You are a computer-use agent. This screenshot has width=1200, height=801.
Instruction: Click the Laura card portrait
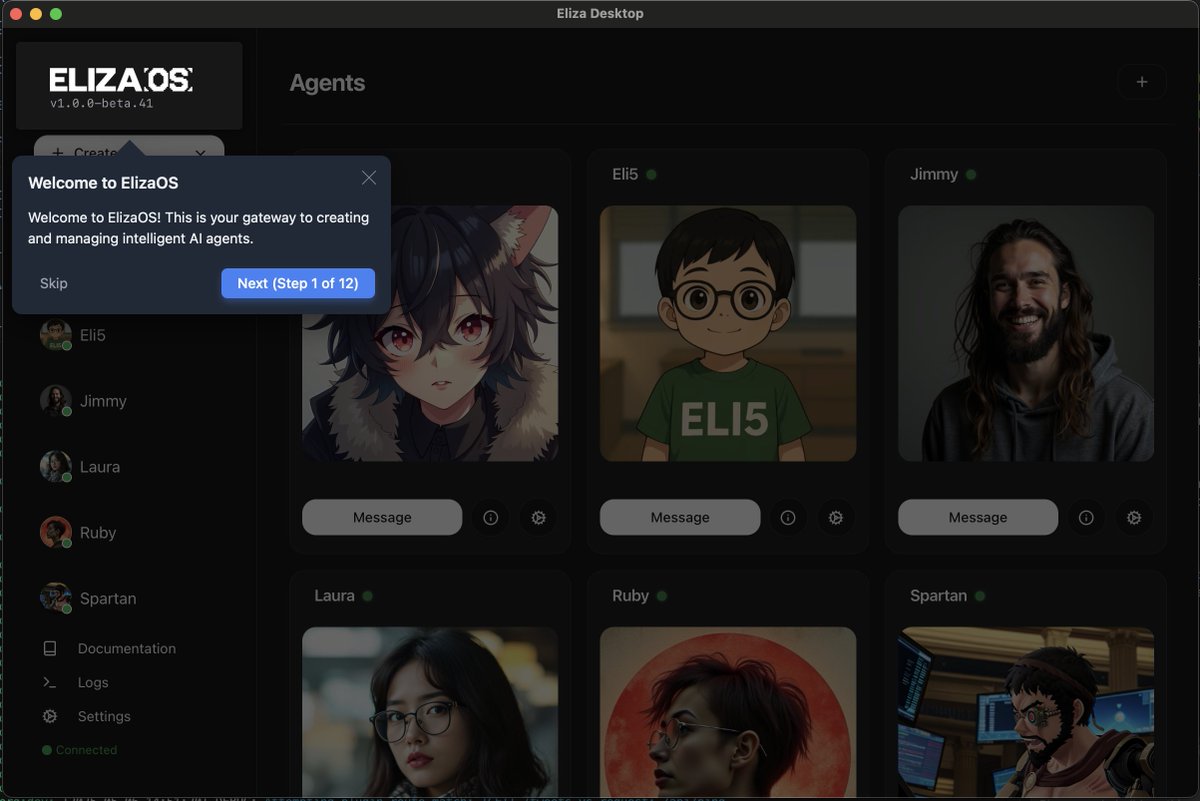point(430,712)
